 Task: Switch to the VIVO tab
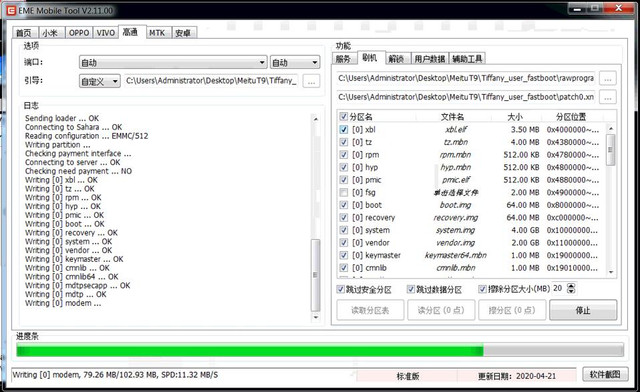(x=105, y=33)
